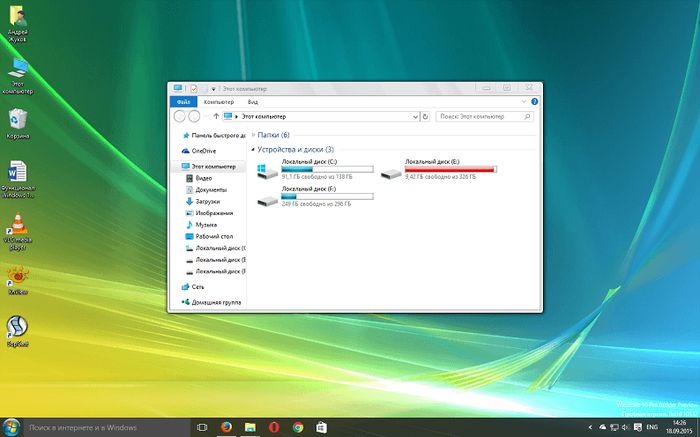This screenshot has width=700, height=437.
Task: Select Local Disk (F:) drive icon
Action: click(267, 199)
